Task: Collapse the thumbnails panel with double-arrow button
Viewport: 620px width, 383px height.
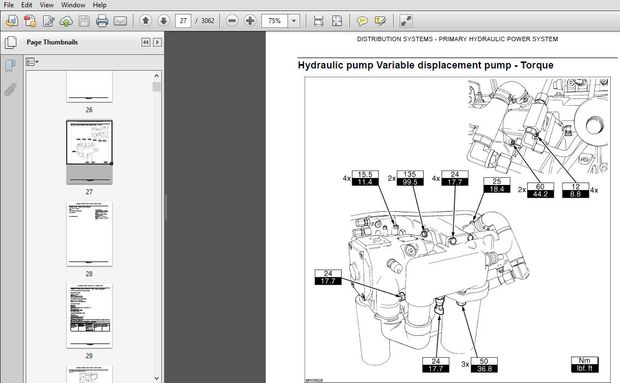Action: click(146, 42)
